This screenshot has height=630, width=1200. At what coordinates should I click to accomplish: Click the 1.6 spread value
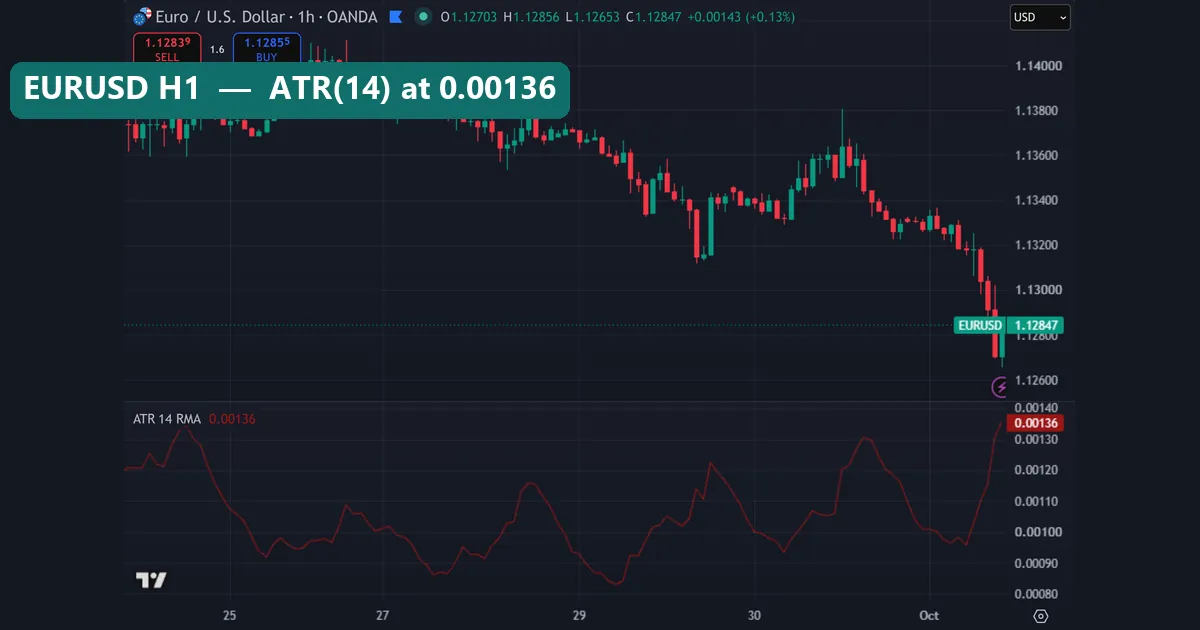coord(217,49)
